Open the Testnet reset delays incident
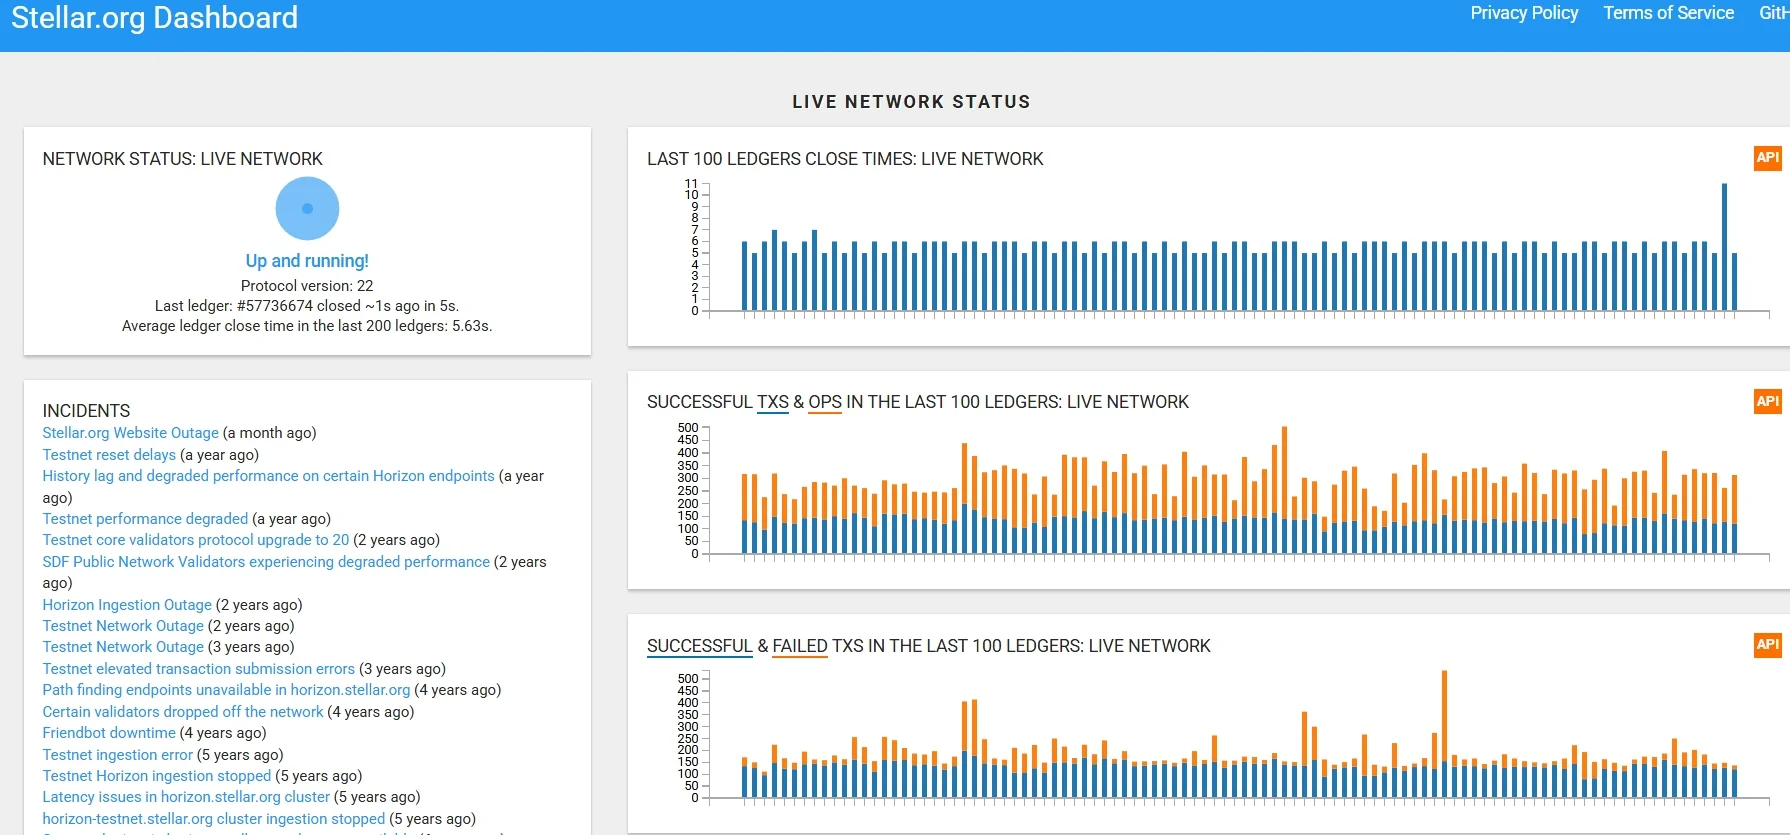This screenshot has width=1790, height=835. (109, 455)
